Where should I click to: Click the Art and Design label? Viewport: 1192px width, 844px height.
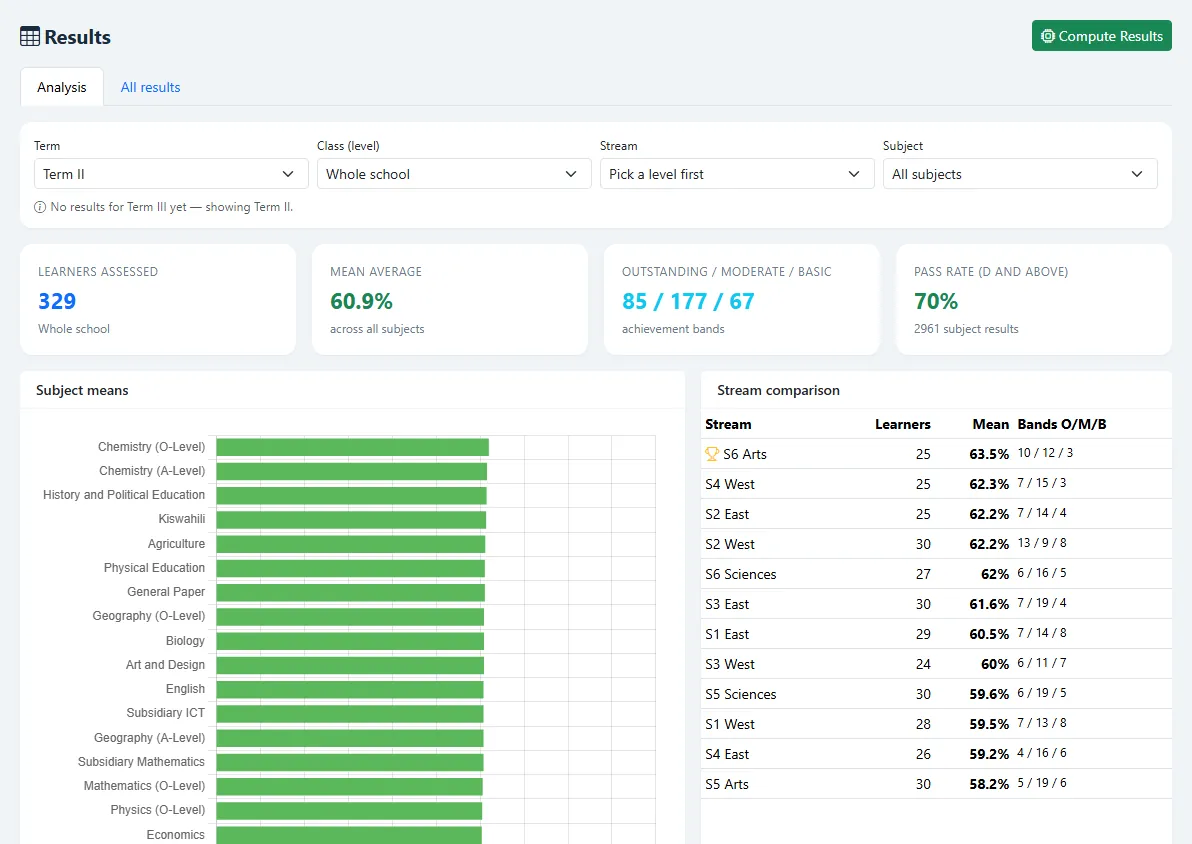click(x=165, y=665)
